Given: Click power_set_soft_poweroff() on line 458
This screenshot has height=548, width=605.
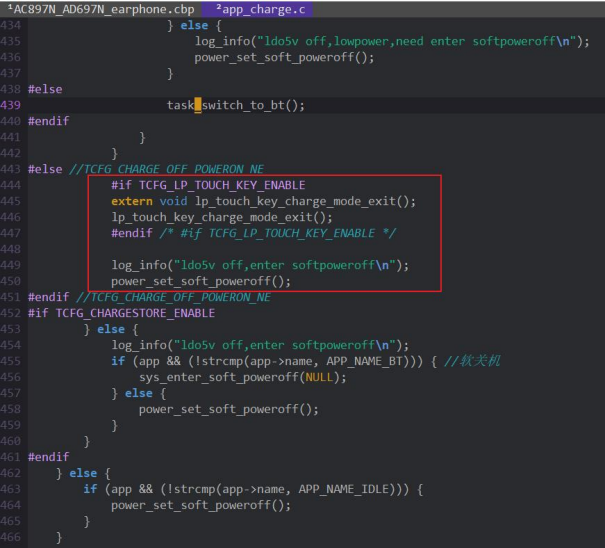Looking at the screenshot, I should 228,409.
